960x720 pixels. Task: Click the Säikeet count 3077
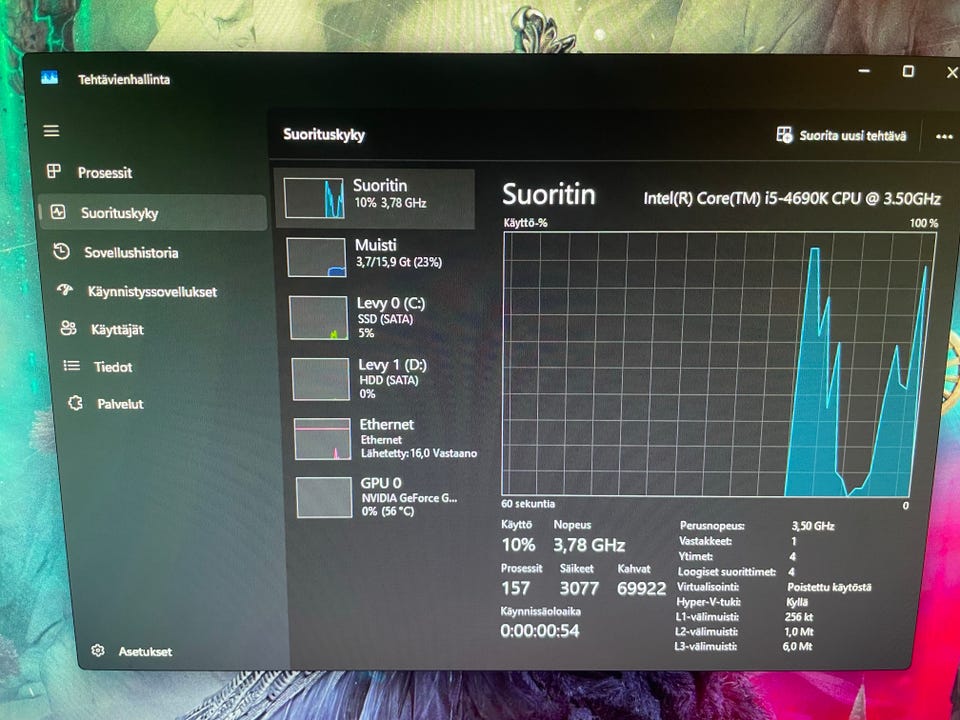click(x=579, y=588)
